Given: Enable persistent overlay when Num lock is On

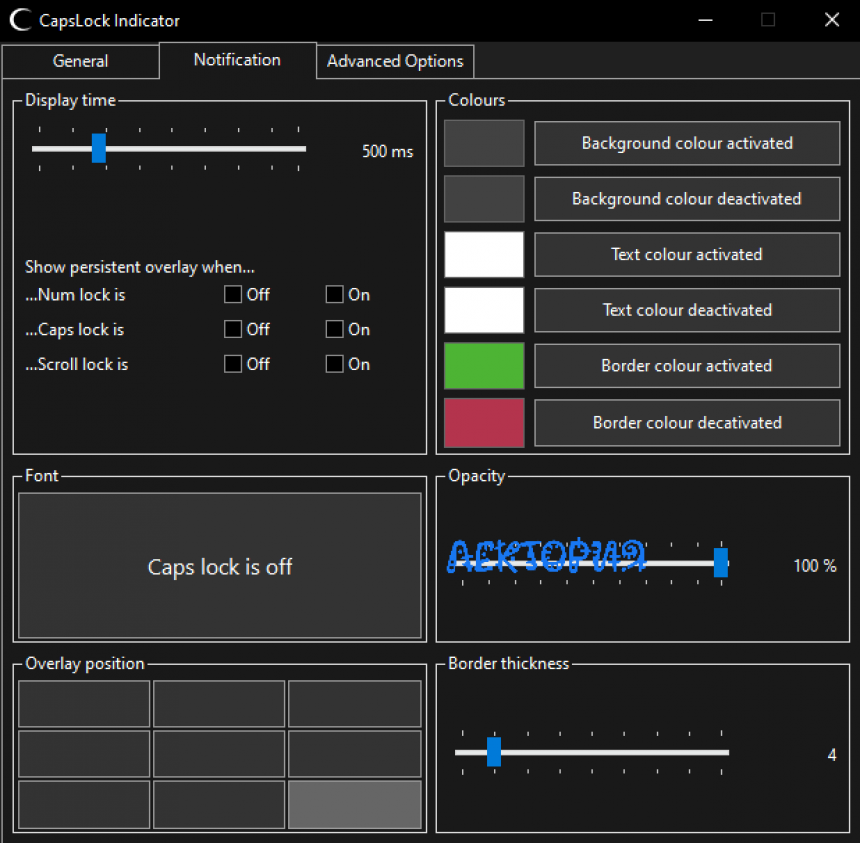Looking at the screenshot, I should coord(334,294).
